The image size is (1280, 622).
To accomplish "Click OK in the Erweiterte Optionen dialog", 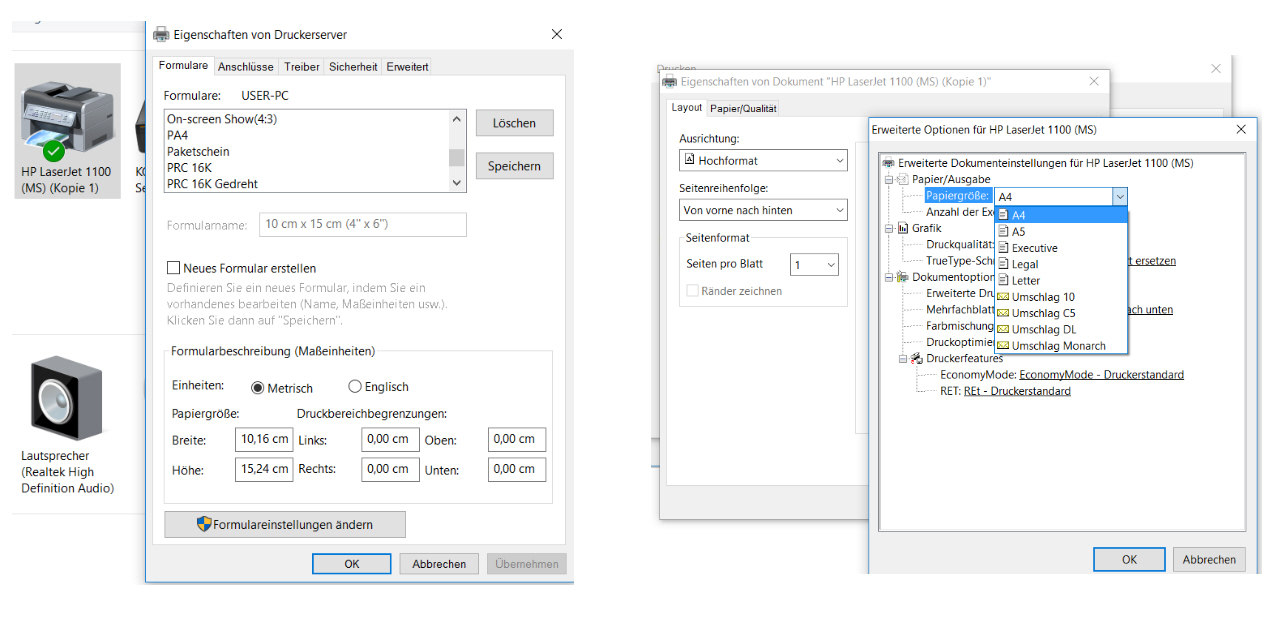I will (1129, 559).
